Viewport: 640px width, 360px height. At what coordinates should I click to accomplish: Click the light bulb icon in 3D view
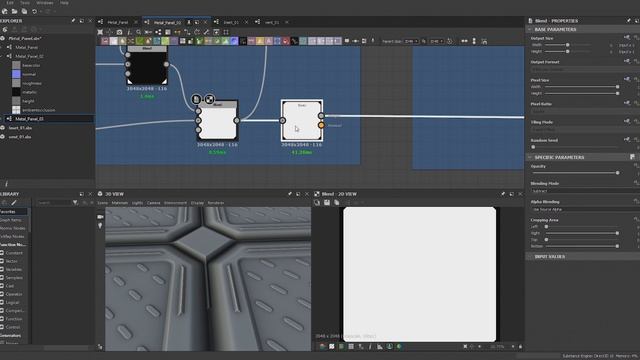pos(100,225)
